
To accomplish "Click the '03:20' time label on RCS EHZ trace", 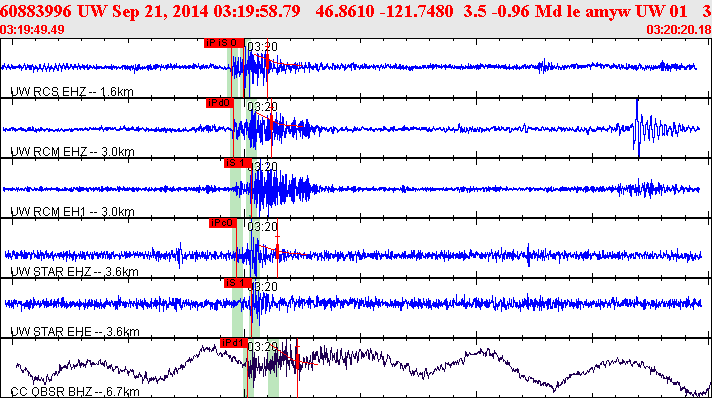I will tap(262, 47).
